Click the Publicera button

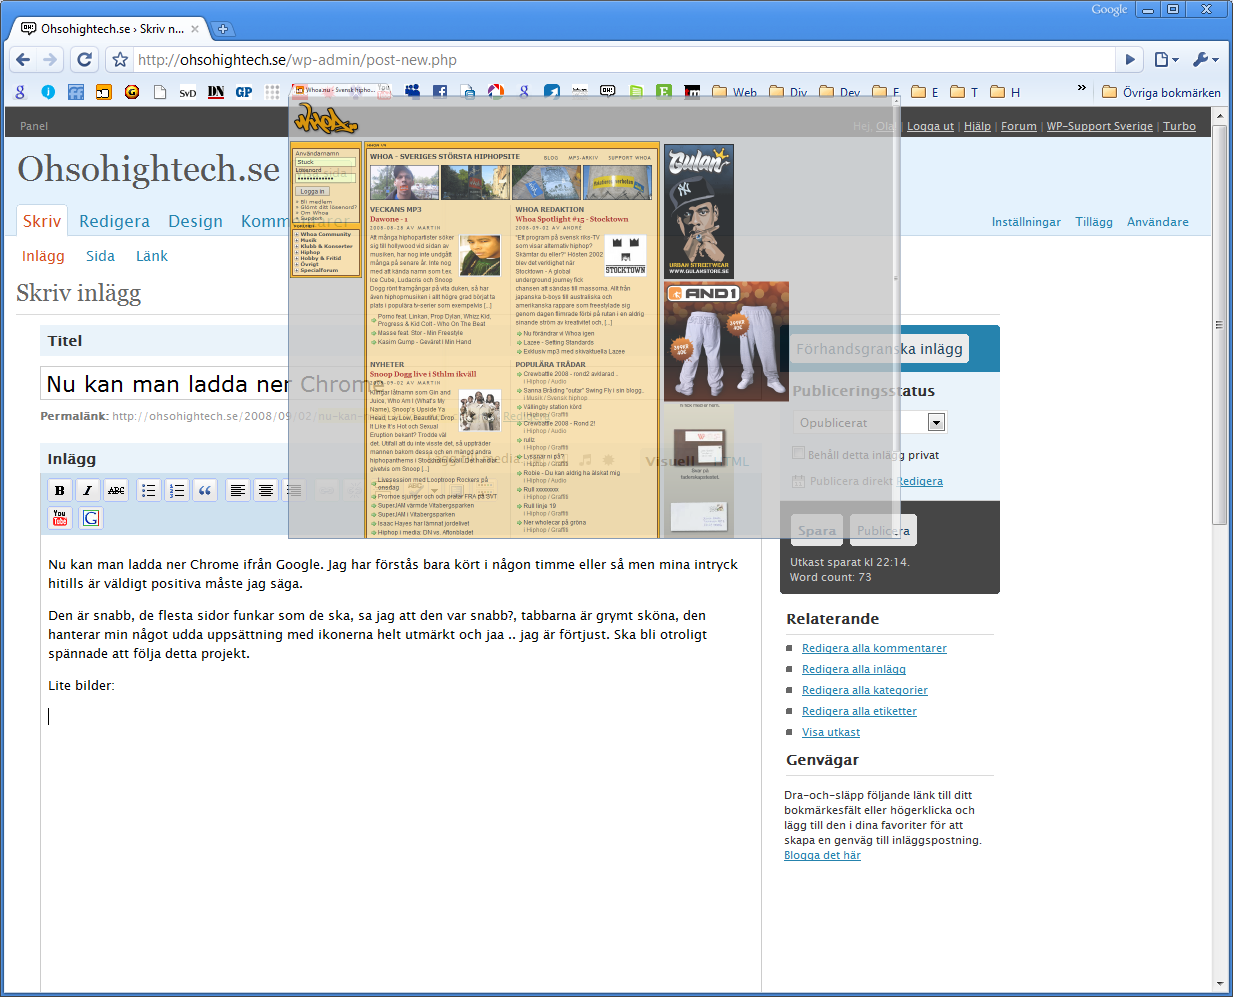(x=883, y=531)
